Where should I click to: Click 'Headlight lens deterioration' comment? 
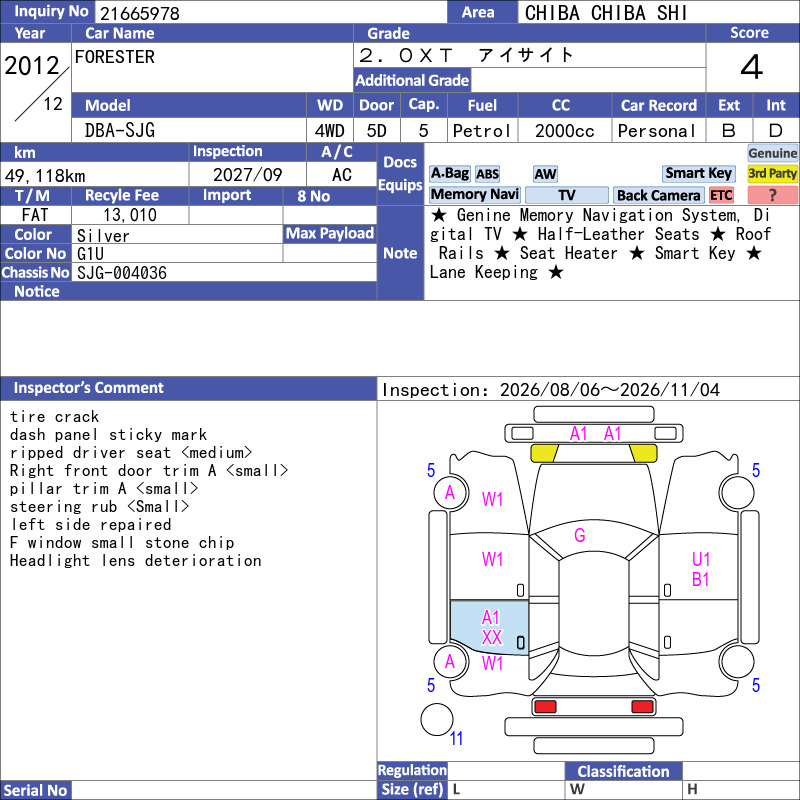coord(135,561)
